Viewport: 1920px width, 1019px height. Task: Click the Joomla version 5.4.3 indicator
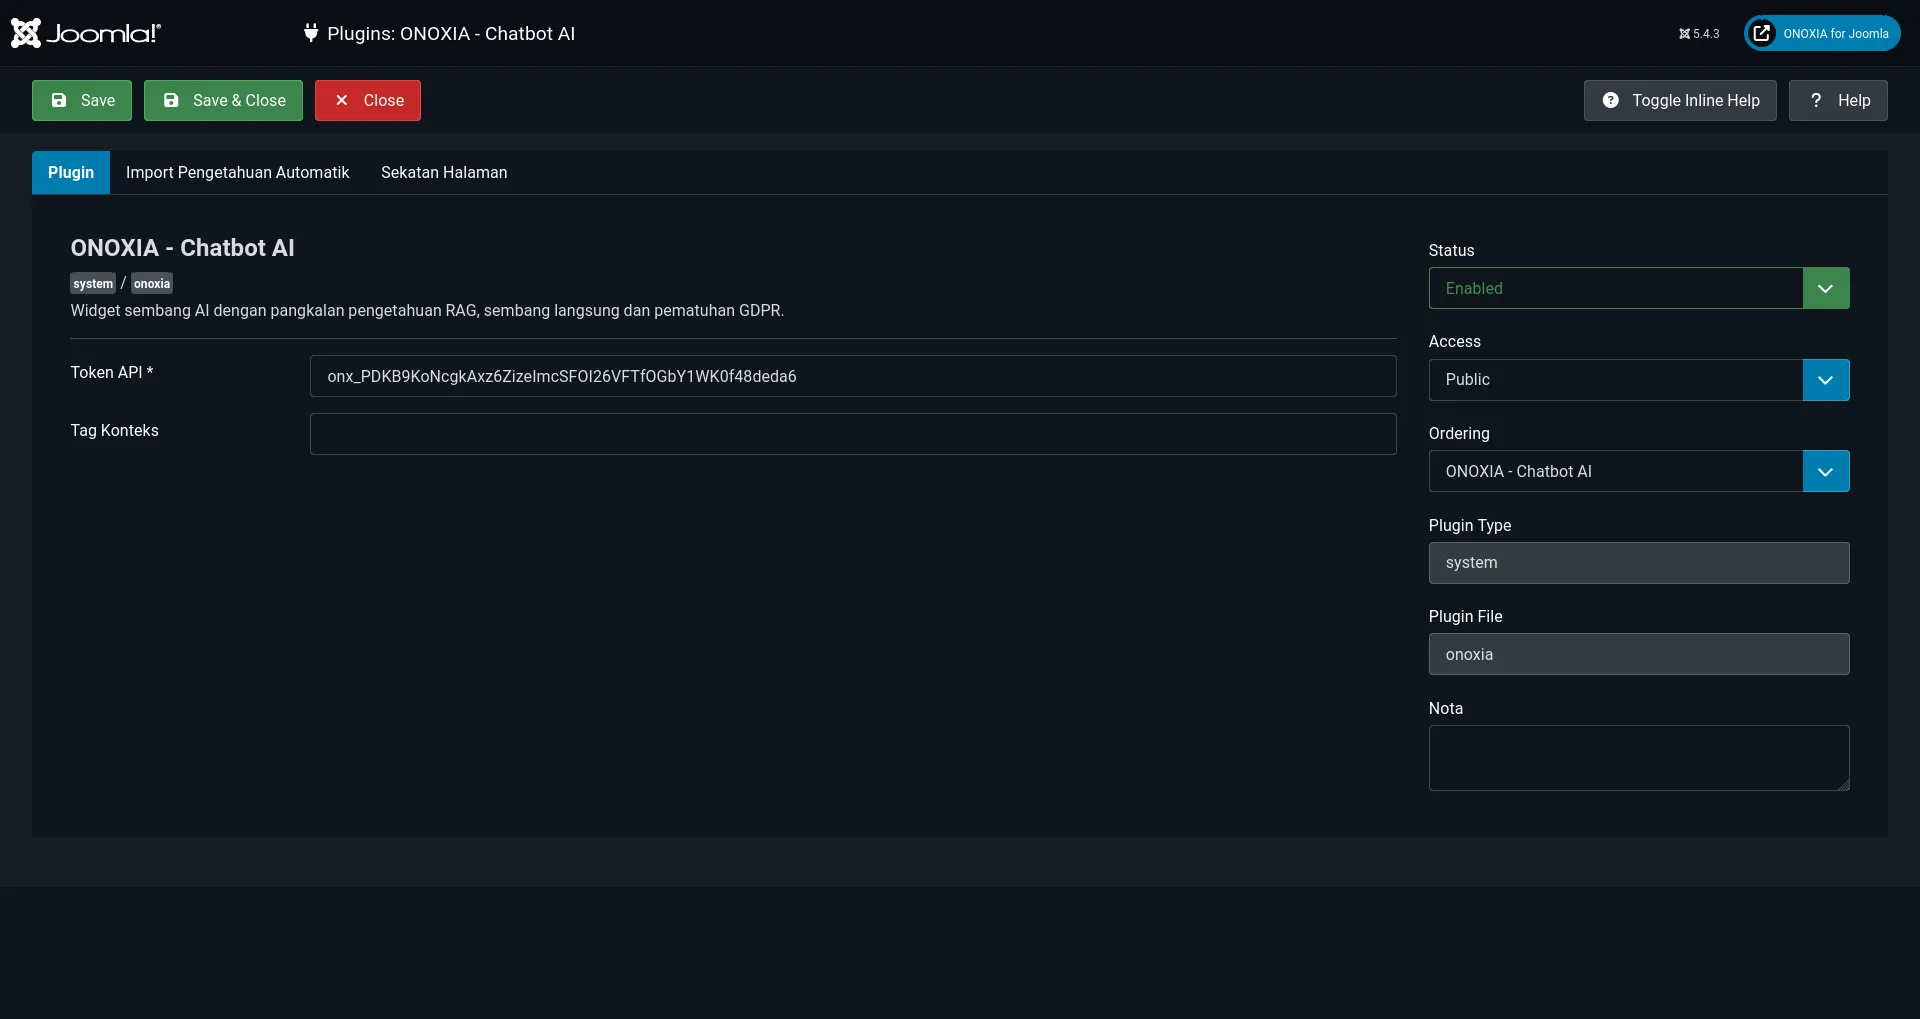[1699, 34]
